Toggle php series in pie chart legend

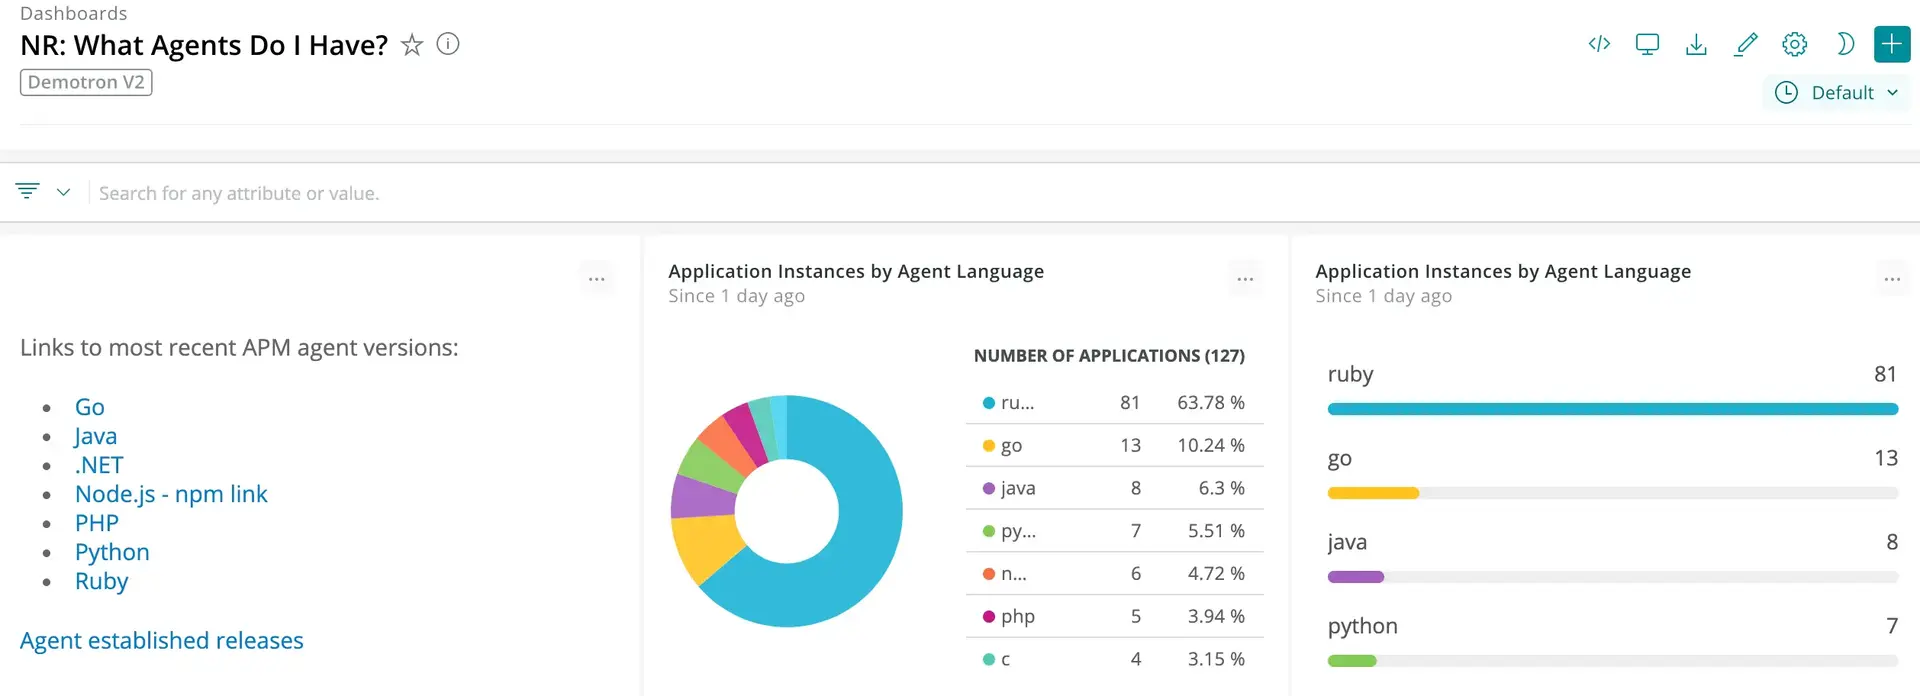click(x=1016, y=617)
